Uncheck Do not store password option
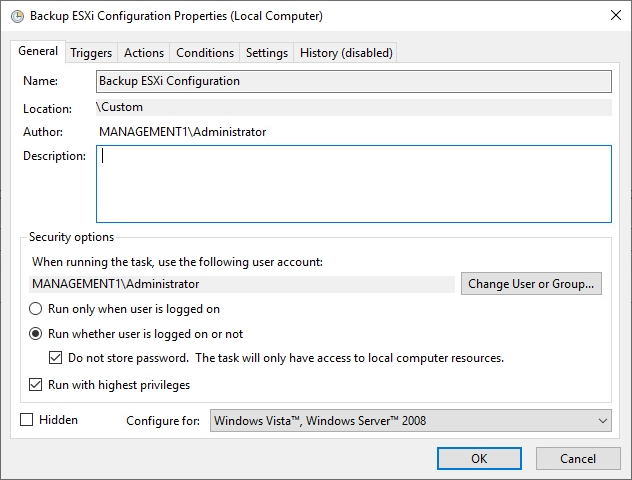Viewport: 632px width, 480px height. point(57,358)
